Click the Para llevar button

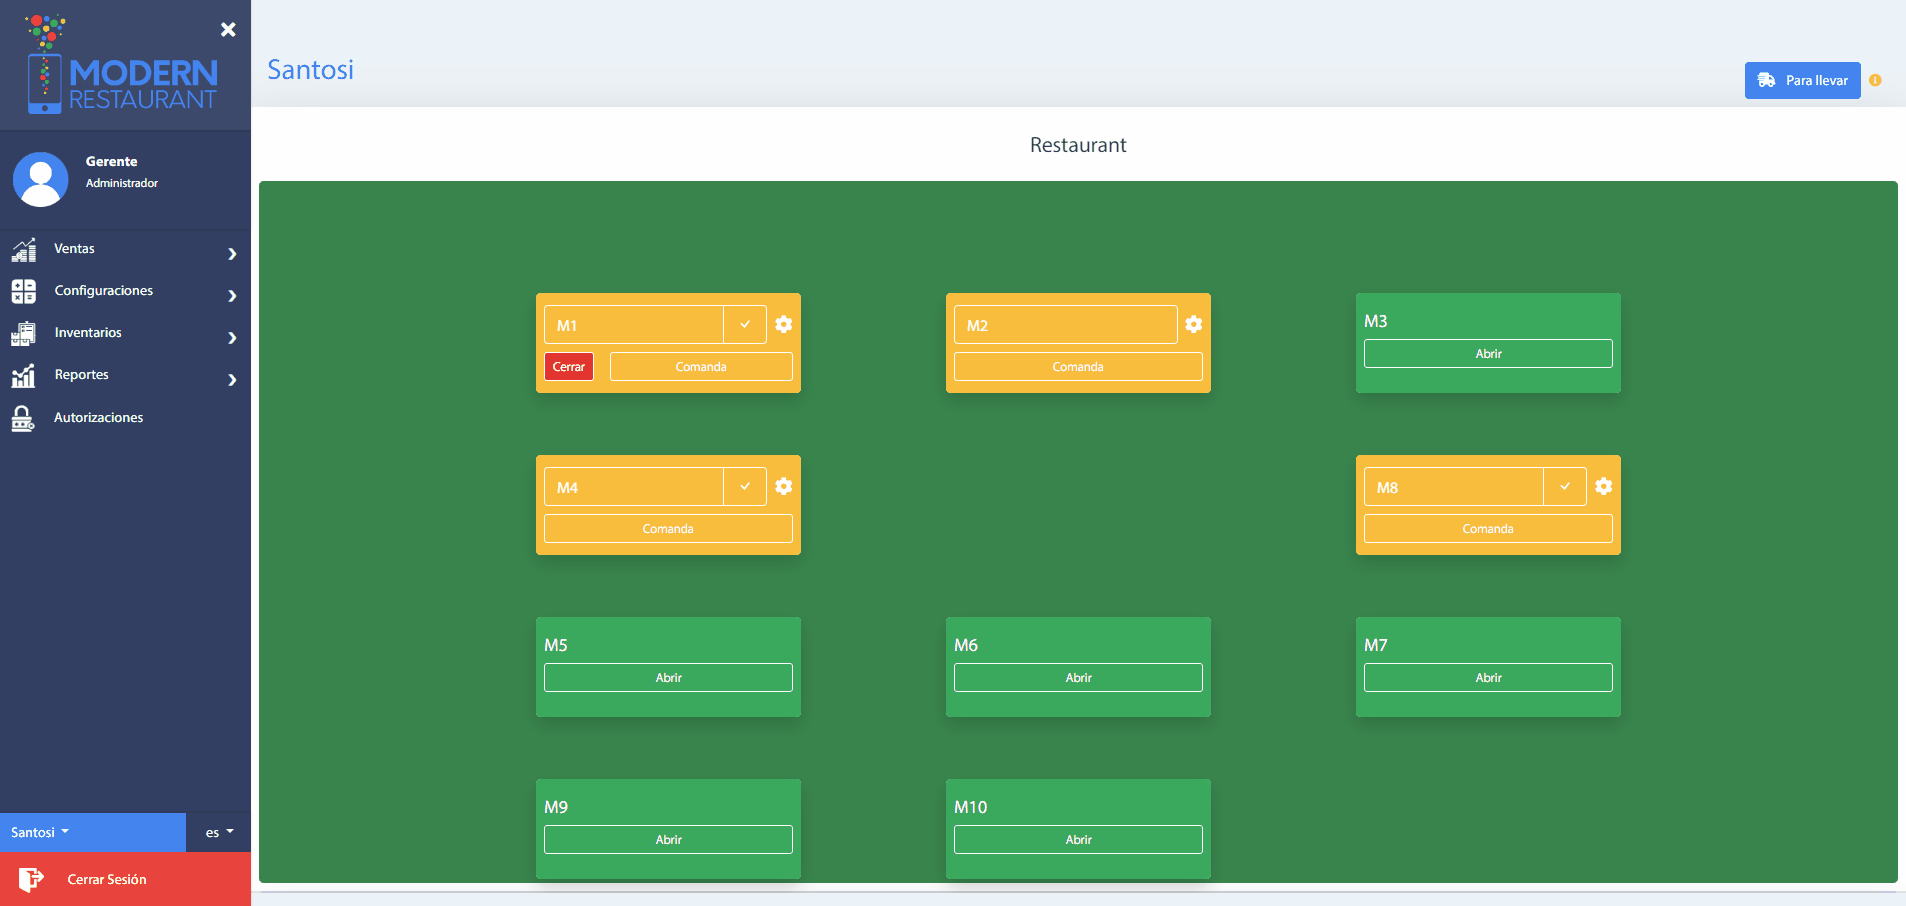click(1802, 80)
